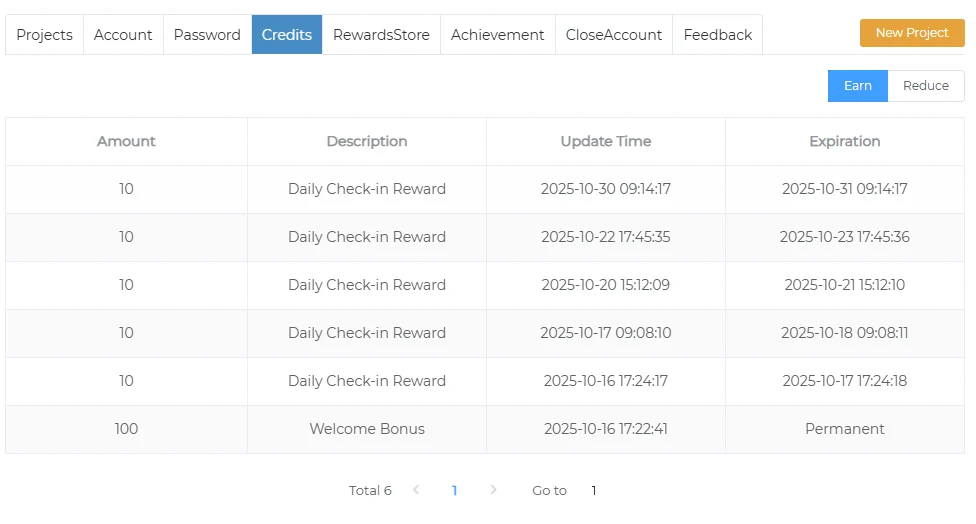
Task: Click Daily Check-in Reward in 2025-10-30 row
Action: [367, 189]
